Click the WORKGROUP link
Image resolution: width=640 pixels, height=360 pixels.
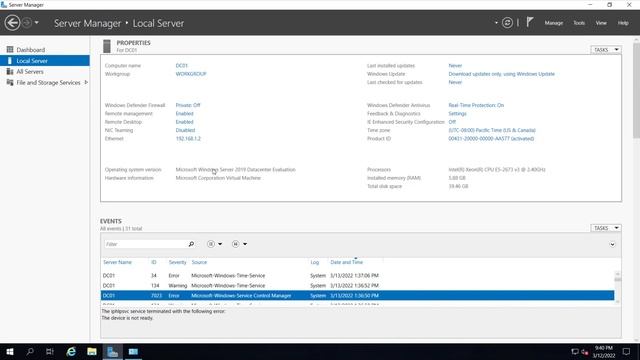pos(191,74)
